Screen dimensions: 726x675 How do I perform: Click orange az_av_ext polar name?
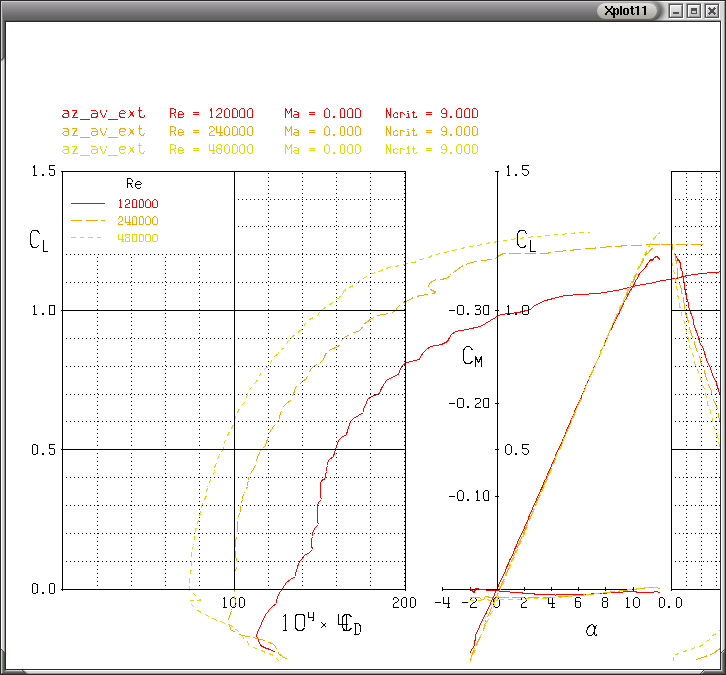[x=104, y=131]
